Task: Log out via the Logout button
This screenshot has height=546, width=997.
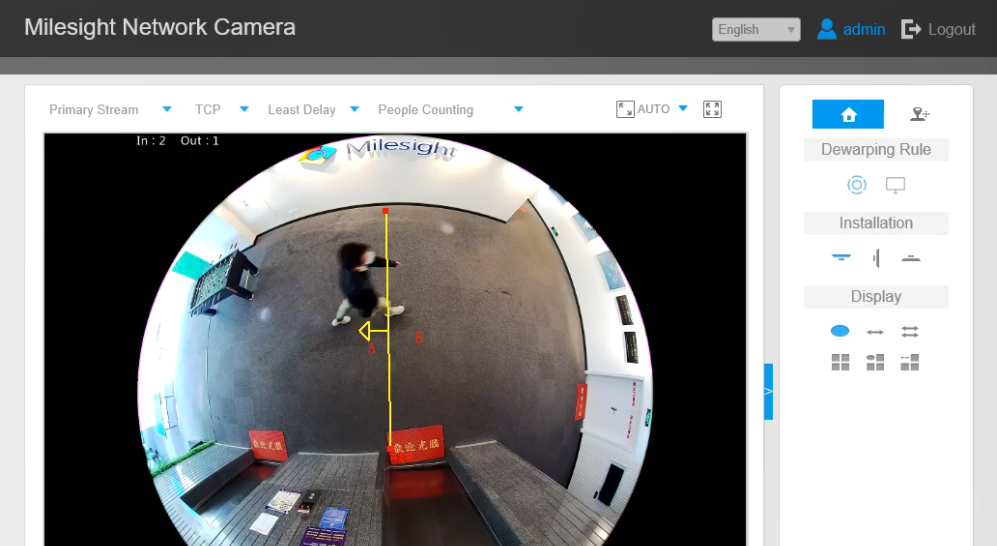Action: click(x=939, y=29)
